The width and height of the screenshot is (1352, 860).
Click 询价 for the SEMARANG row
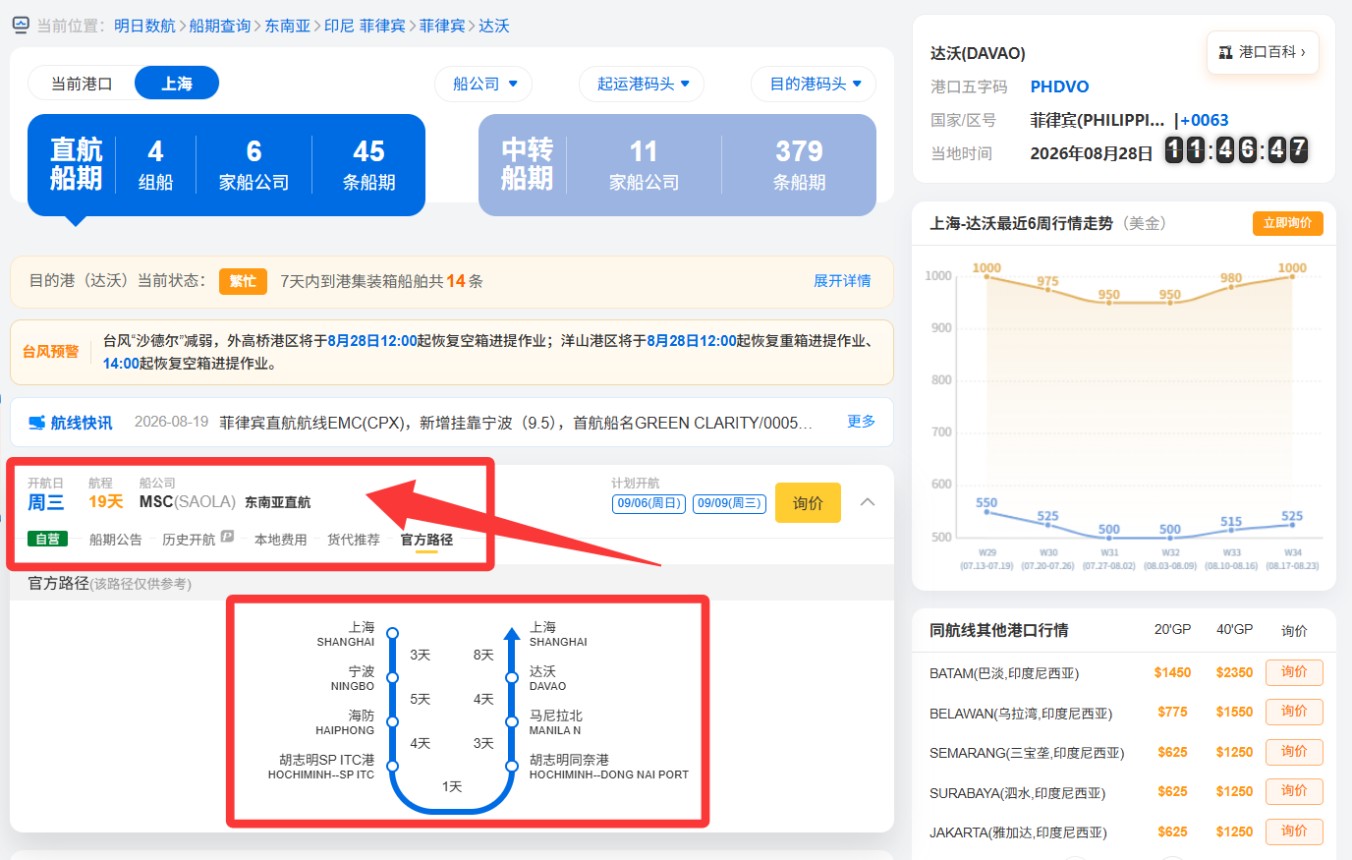[x=1294, y=752]
